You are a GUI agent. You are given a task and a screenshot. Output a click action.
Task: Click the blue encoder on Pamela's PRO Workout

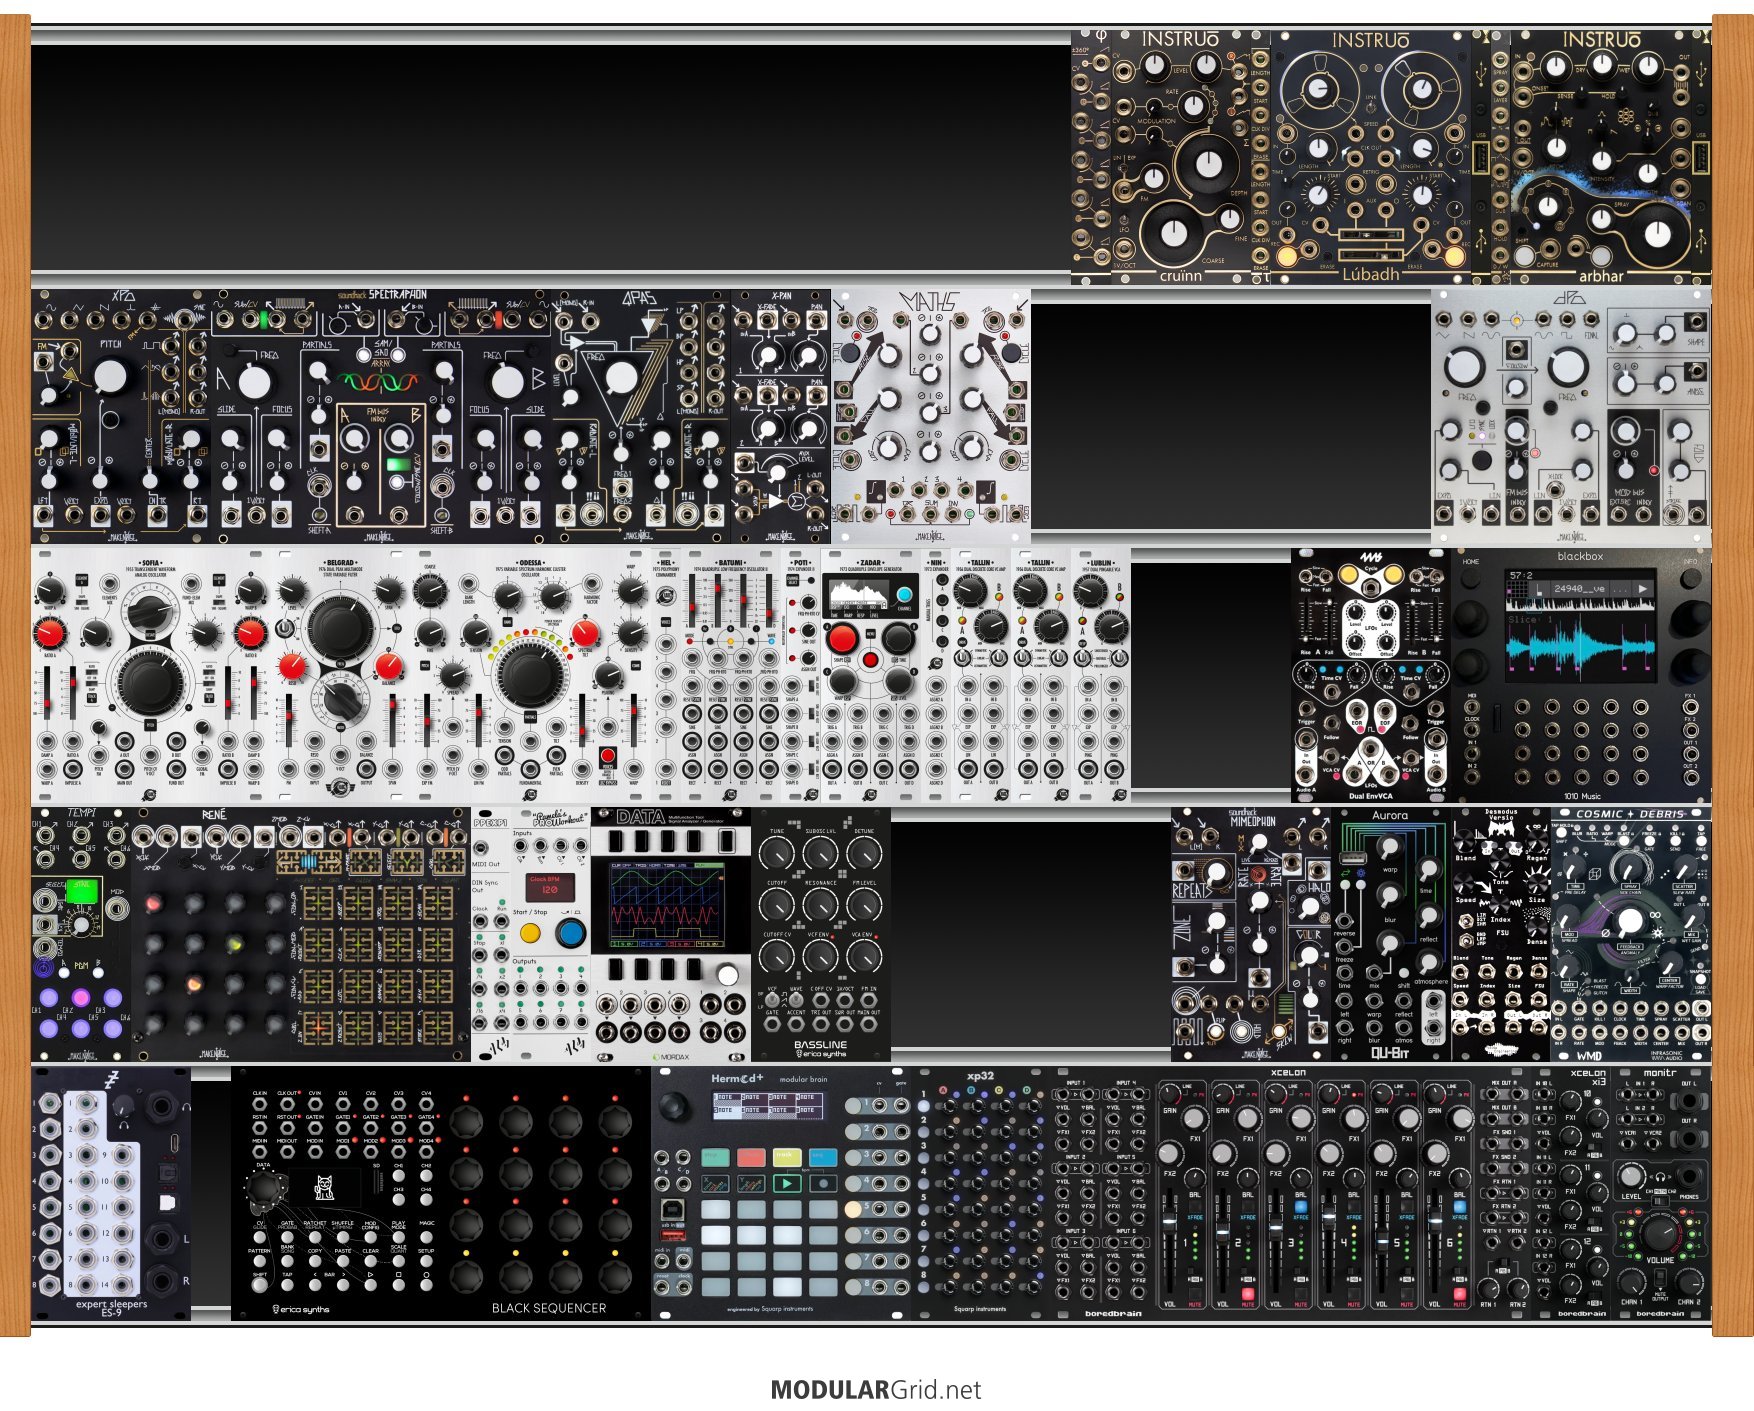pyautogui.click(x=570, y=933)
